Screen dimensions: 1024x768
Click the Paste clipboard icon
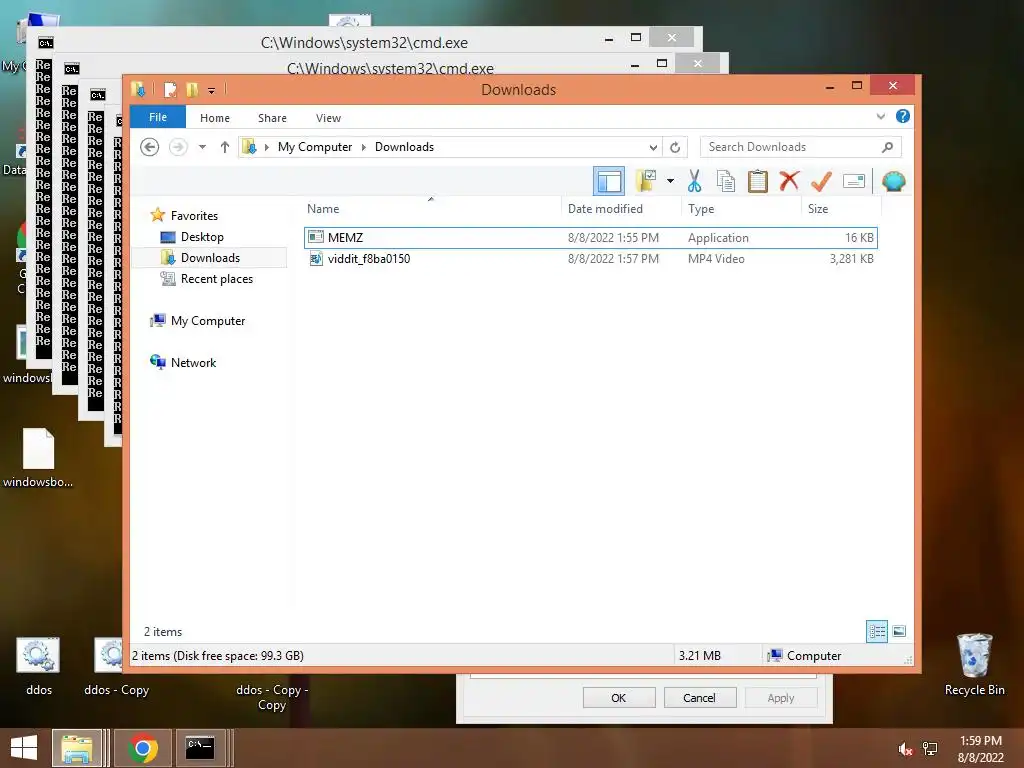pos(758,181)
